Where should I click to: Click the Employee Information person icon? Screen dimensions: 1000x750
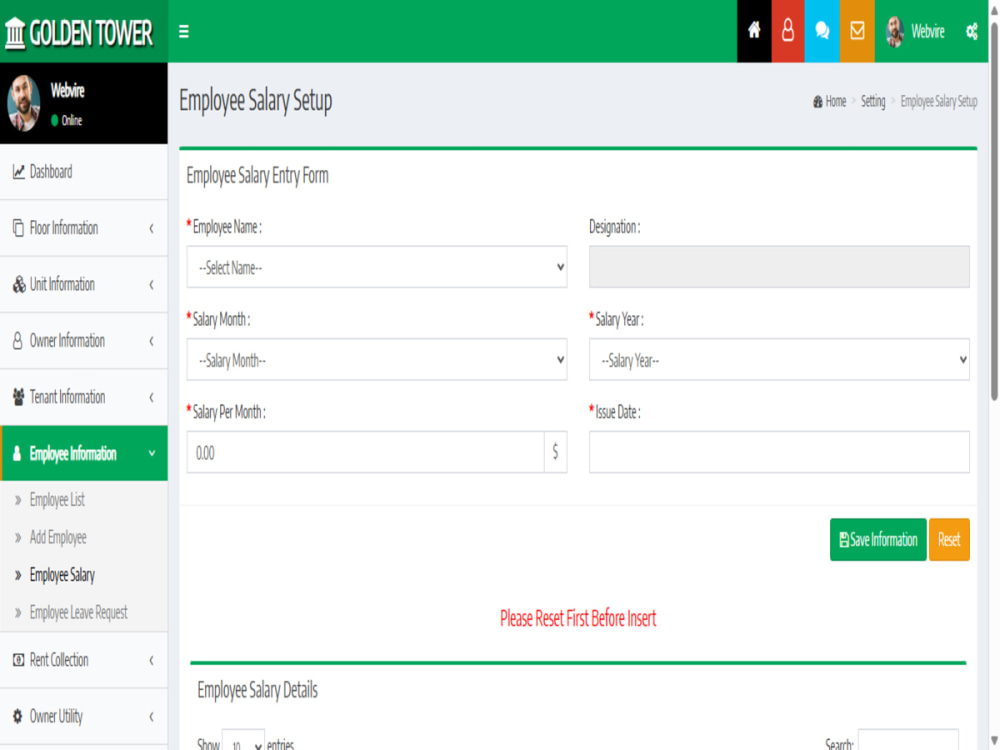point(17,453)
